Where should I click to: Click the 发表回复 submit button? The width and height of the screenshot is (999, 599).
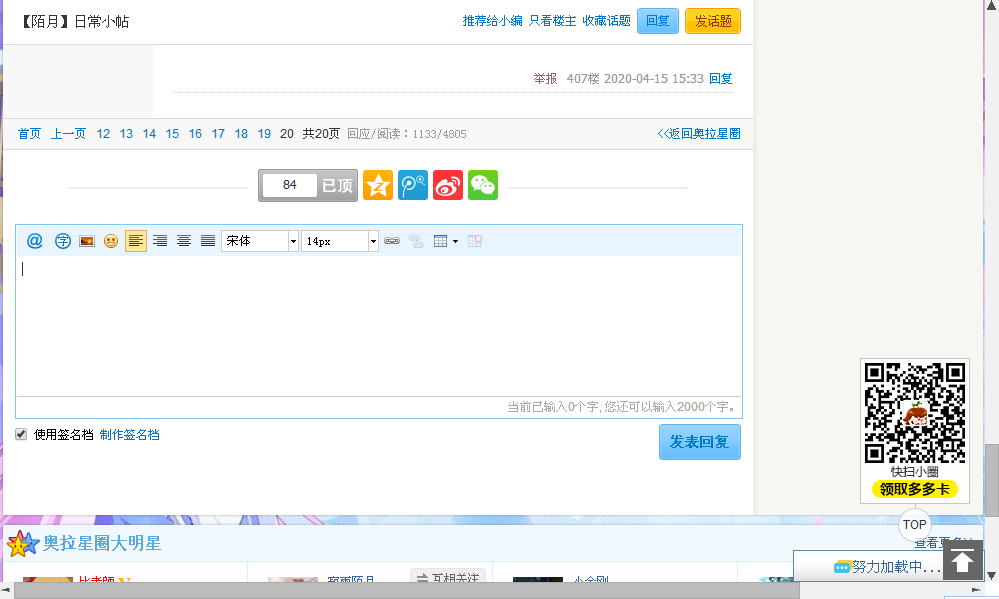coord(699,442)
